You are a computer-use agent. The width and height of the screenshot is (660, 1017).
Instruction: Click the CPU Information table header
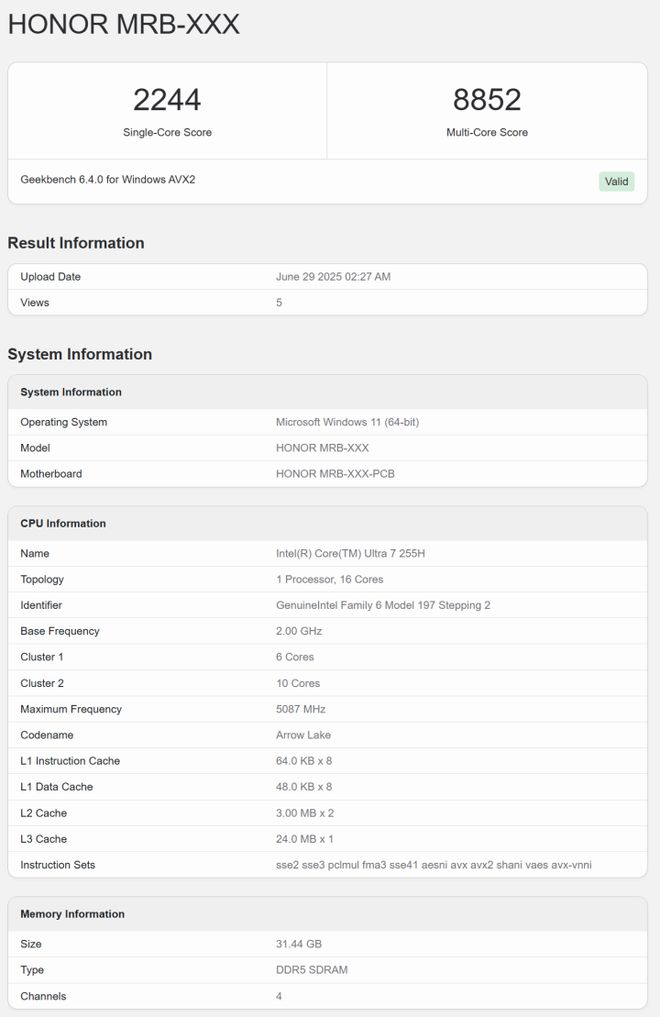pos(327,524)
